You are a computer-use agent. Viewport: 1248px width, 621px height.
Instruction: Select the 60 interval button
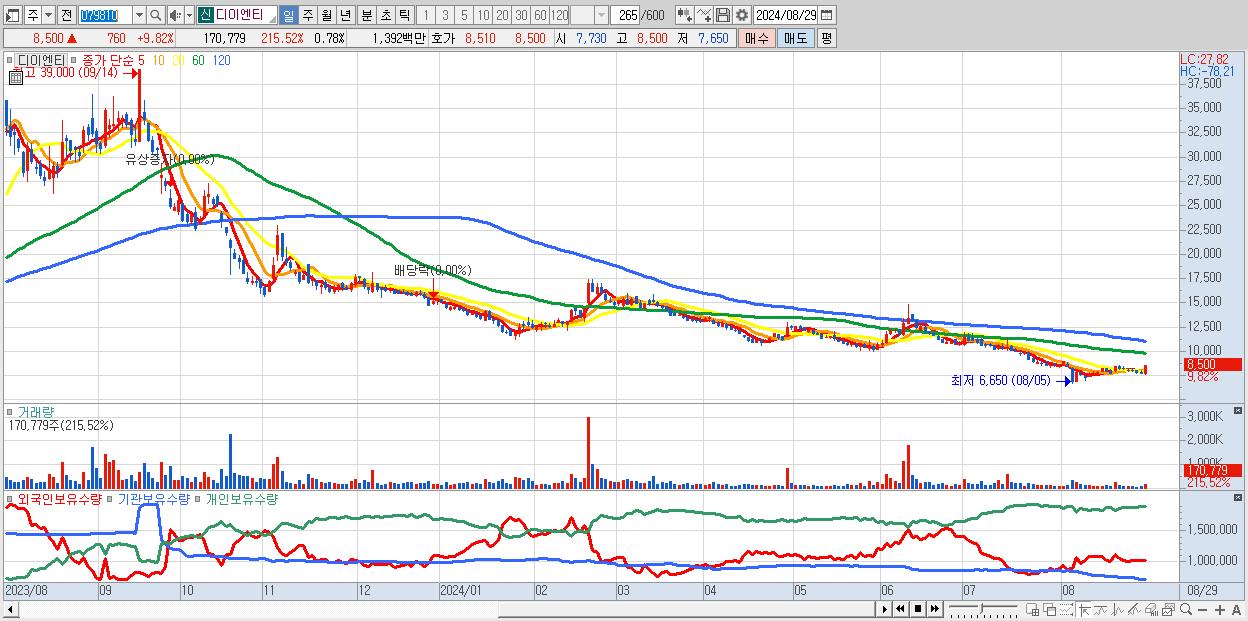click(x=540, y=15)
